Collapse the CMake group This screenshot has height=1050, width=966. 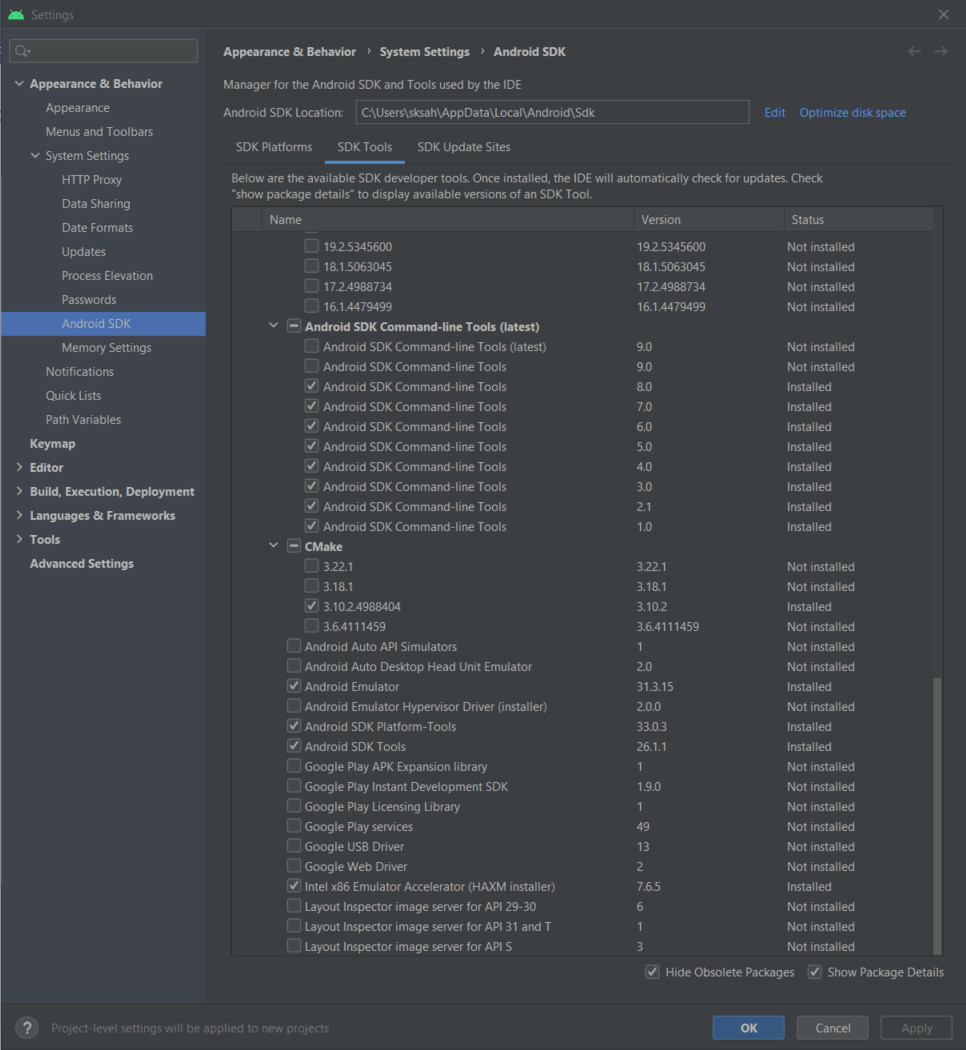tap(273, 546)
